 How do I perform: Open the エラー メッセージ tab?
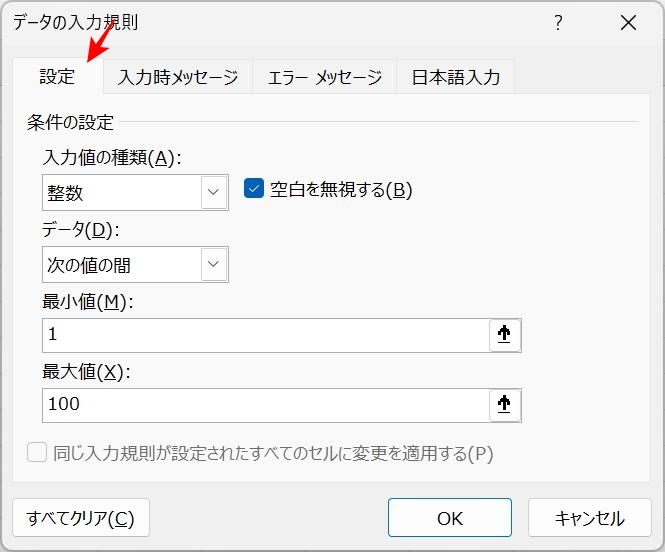click(x=325, y=77)
